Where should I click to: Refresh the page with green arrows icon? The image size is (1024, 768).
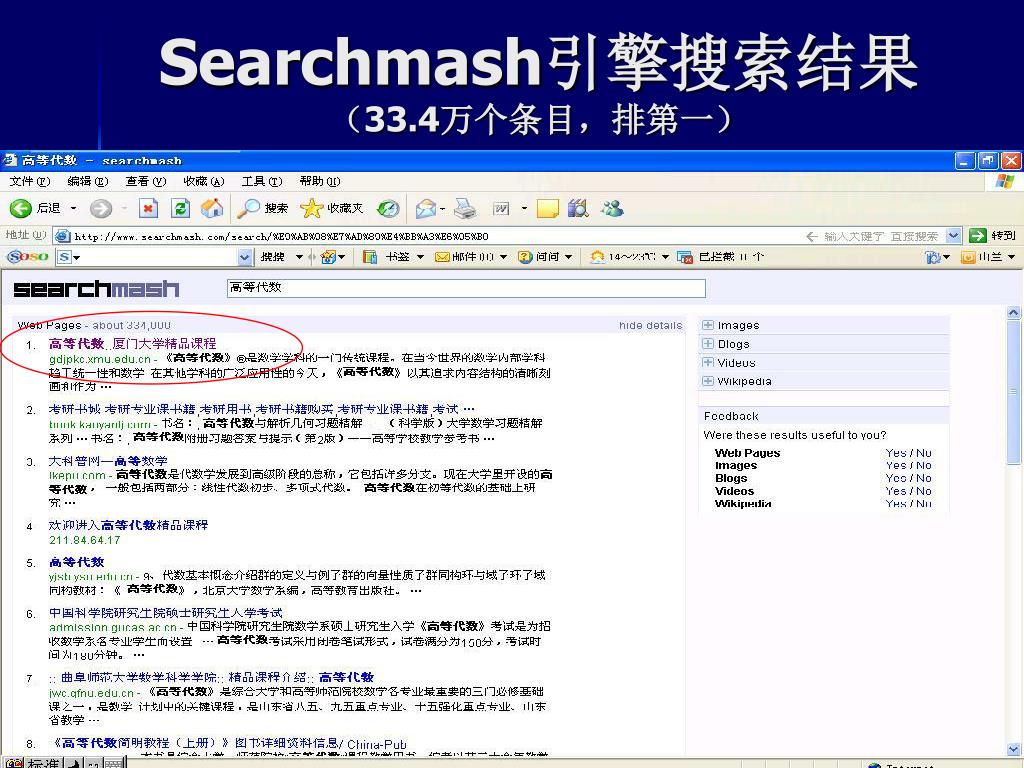[x=180, y=208]
